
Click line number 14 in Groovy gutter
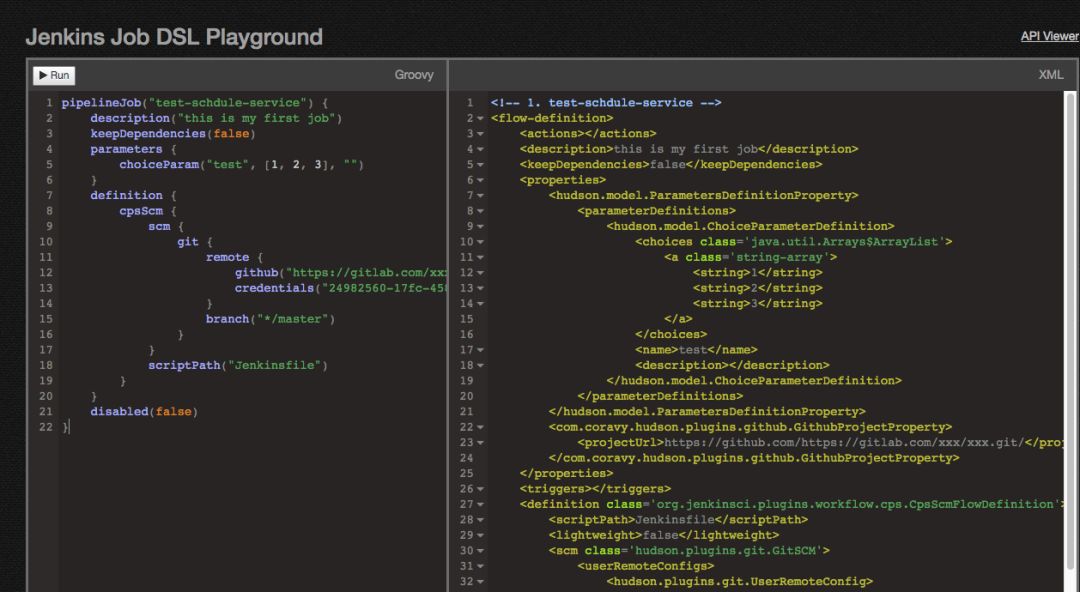tap(45, 304)
